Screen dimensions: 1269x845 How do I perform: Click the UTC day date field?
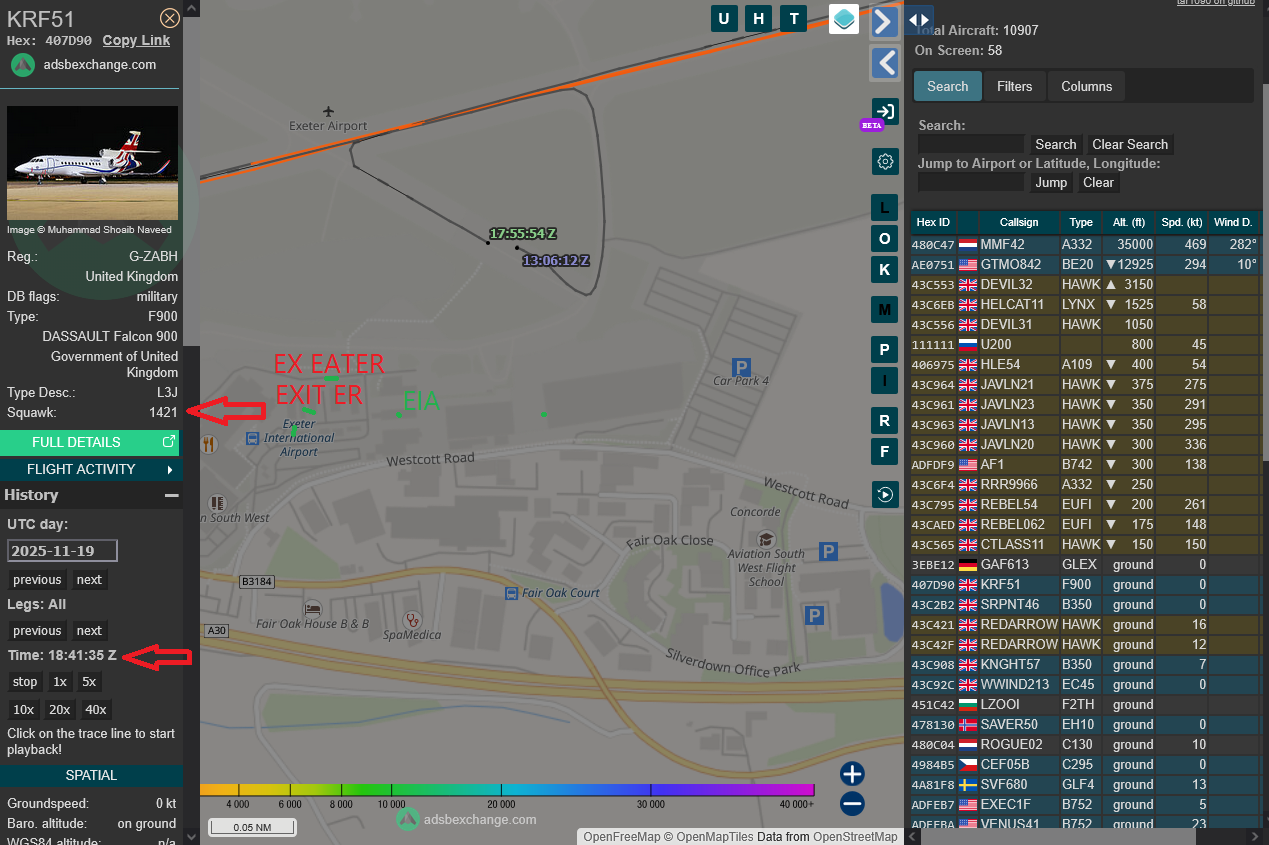click(x=63, y=551)
